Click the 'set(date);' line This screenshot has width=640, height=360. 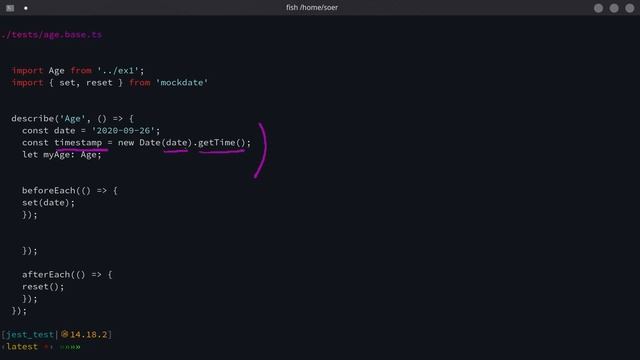click(x=49, y=202)
